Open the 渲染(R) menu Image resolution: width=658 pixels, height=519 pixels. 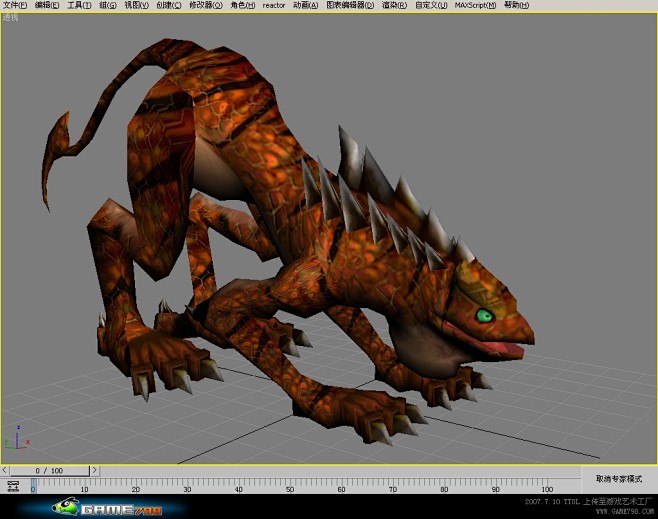point(394,5)
